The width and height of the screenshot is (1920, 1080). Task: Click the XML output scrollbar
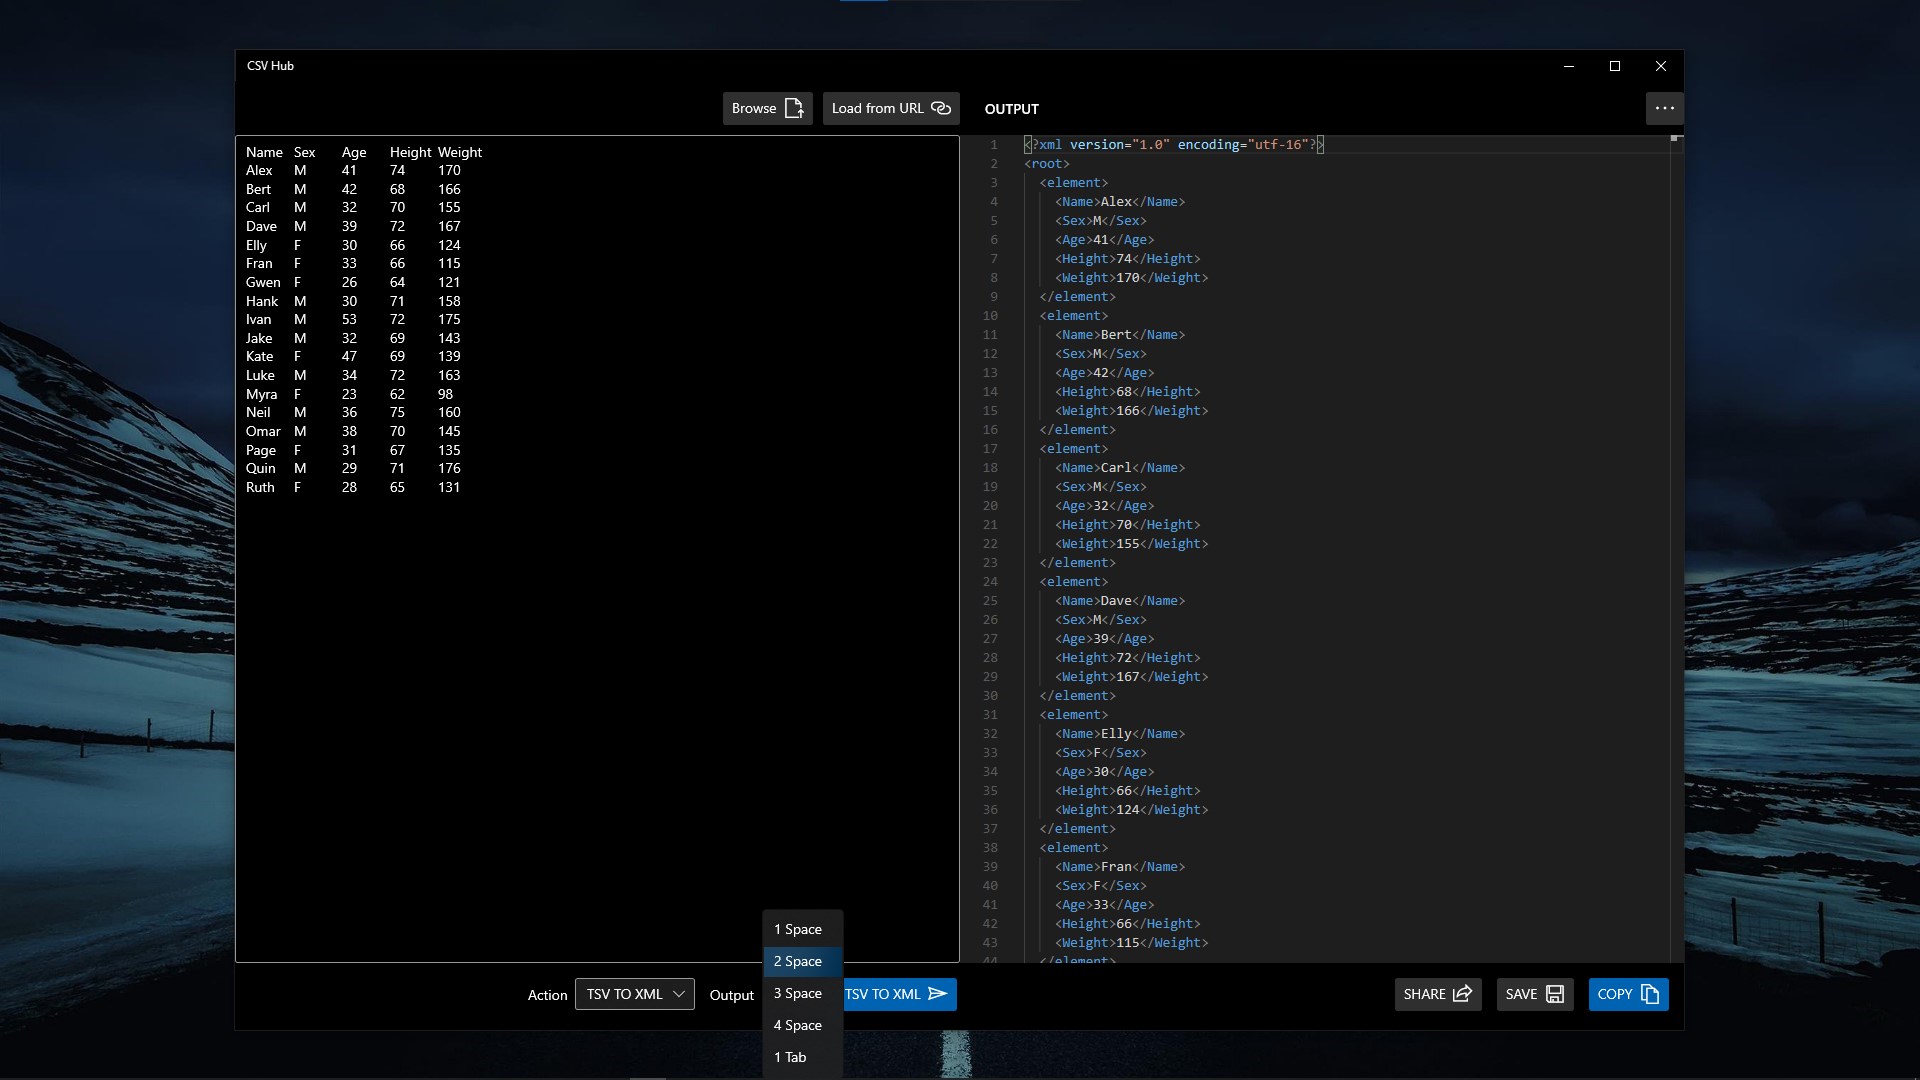(x=1677, y=548)
